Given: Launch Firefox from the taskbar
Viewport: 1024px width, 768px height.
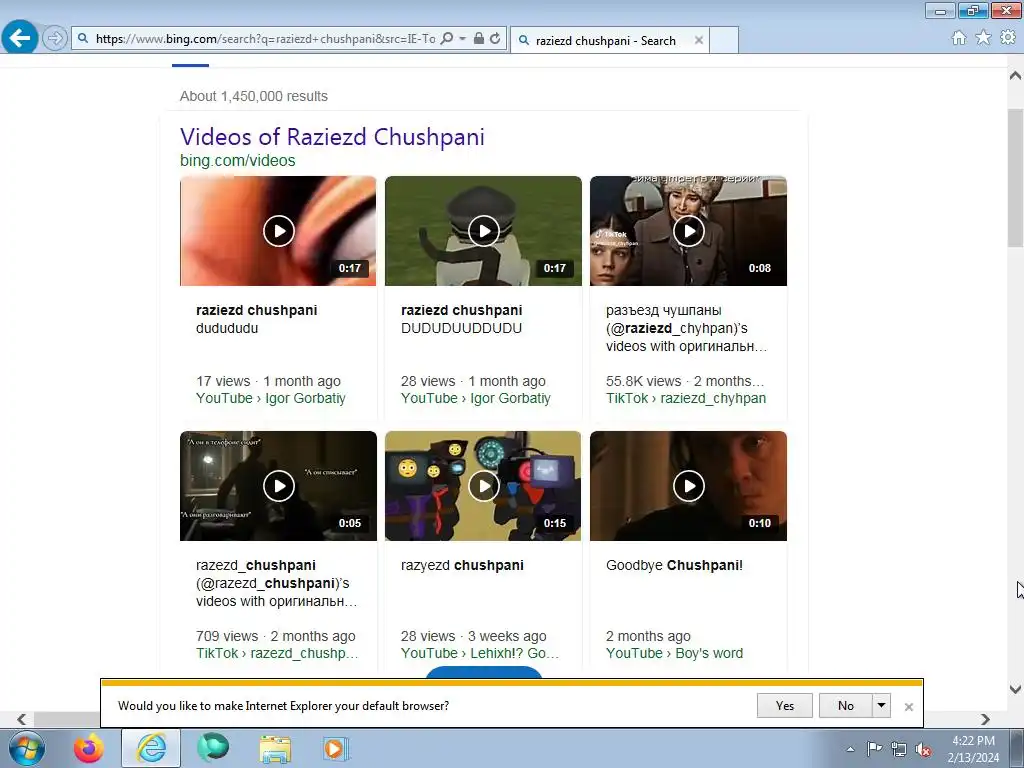Looking at the screenshot, I should pyautogui.click(x=88, y=748).
